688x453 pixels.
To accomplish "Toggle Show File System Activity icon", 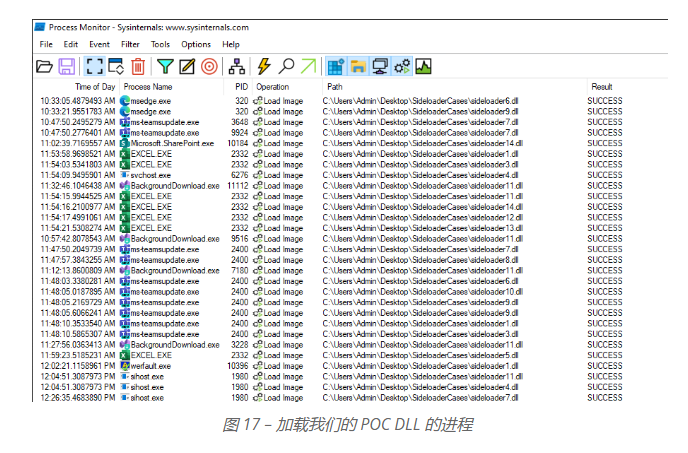I will click(358, 67).
